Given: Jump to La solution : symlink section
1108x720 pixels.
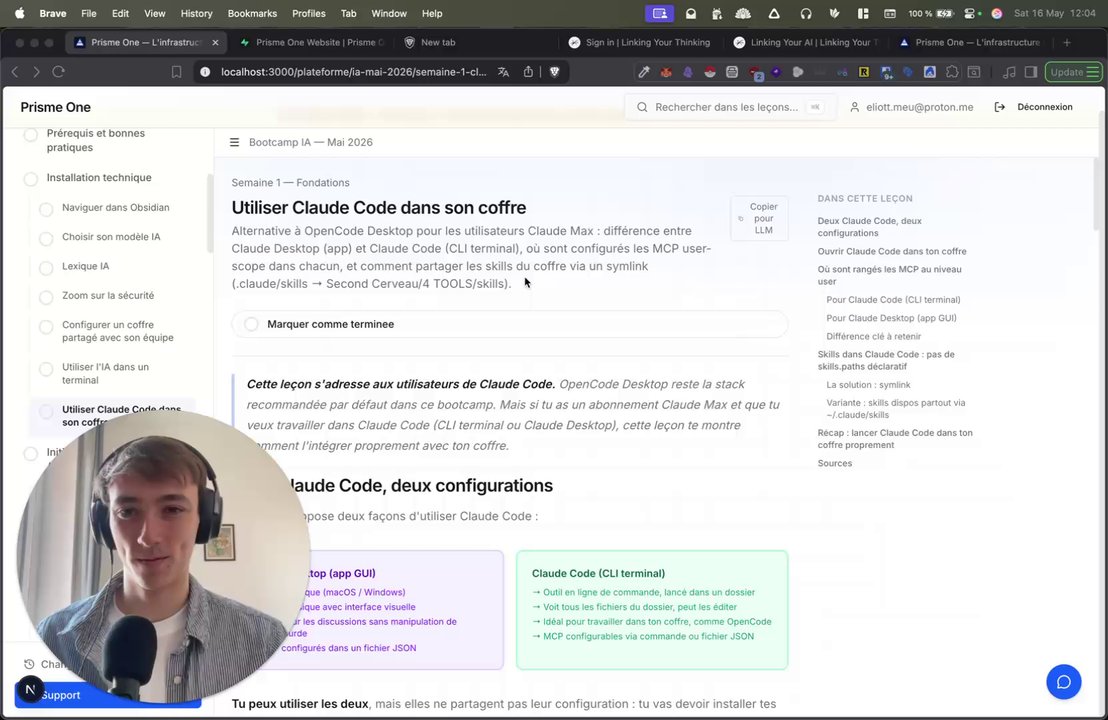Looking at the screenshot, I should (x=868, y=384).
